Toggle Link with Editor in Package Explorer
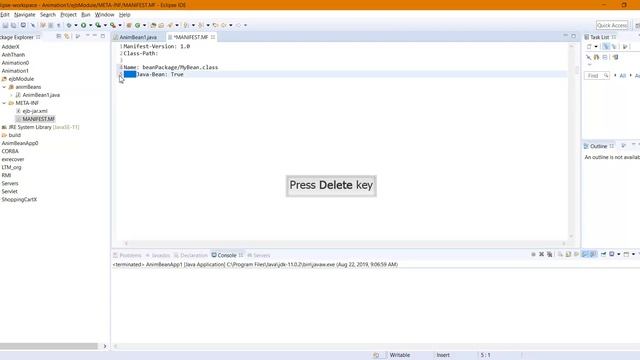 click(x=67, y=37)
